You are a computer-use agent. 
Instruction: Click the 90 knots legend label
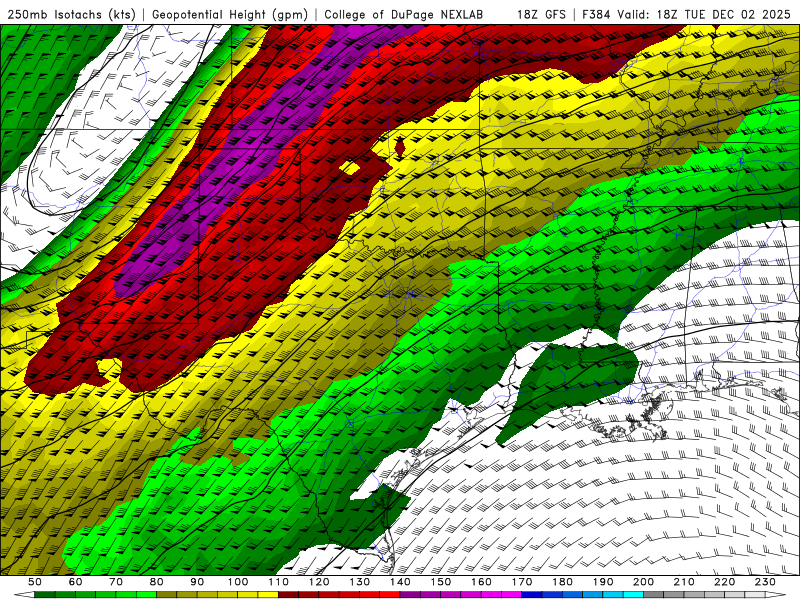(x=197, y=582)
